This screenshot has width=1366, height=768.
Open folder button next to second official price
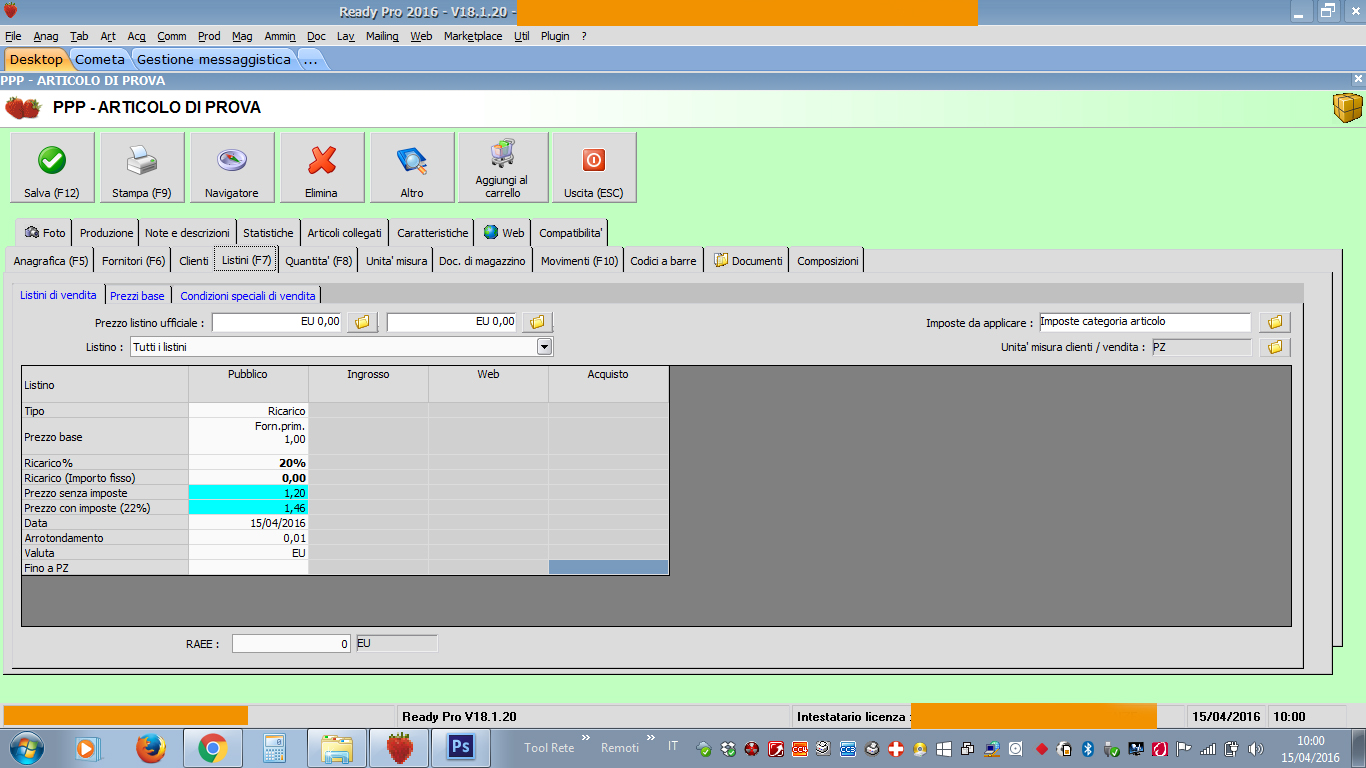[x=537, y=322]
